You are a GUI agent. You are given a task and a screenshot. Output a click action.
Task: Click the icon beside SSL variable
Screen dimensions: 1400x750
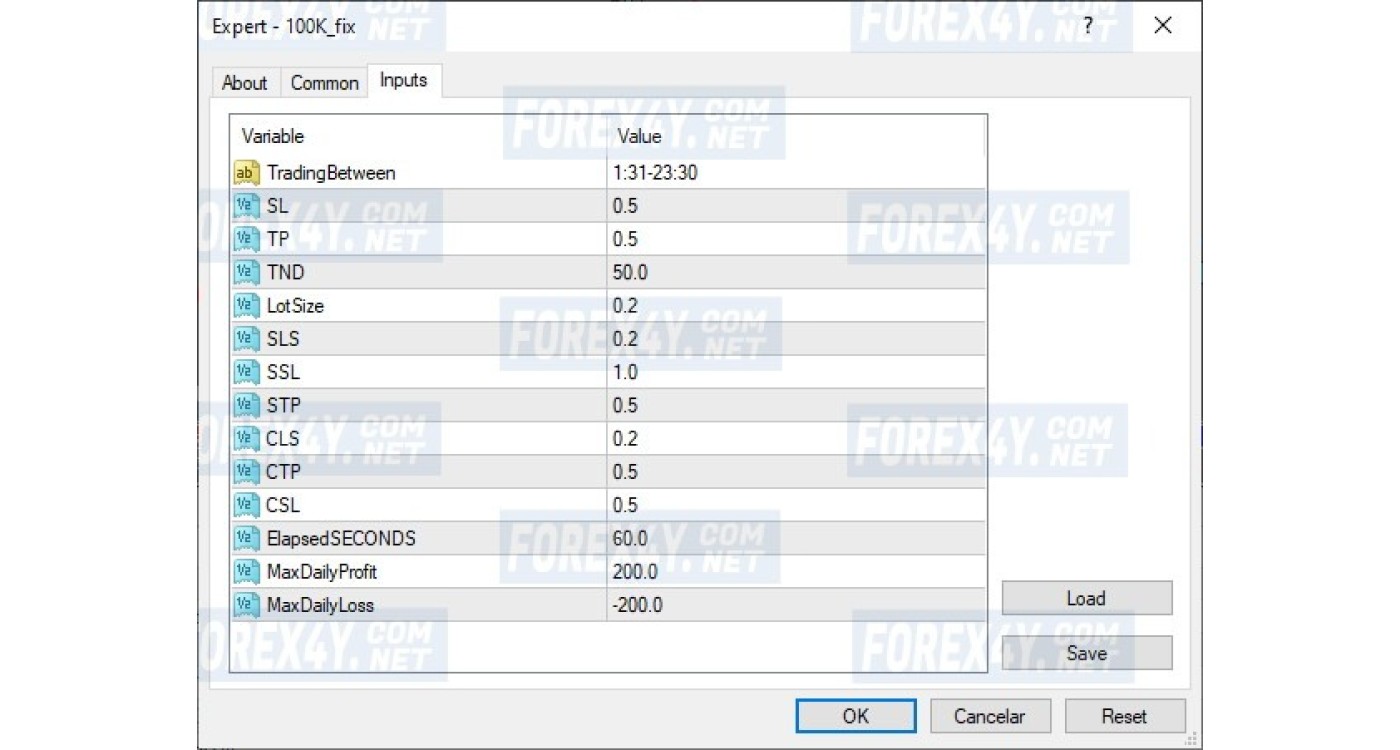(x=246, y=372)
